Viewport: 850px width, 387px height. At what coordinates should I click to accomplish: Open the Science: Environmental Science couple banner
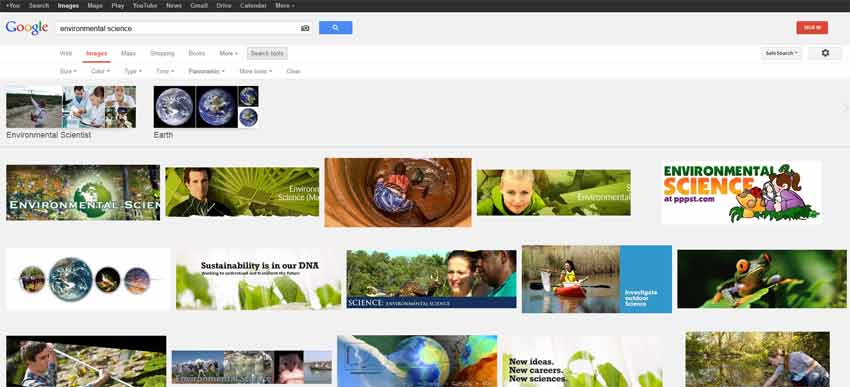pyautogui.click(x=432, y=279)
